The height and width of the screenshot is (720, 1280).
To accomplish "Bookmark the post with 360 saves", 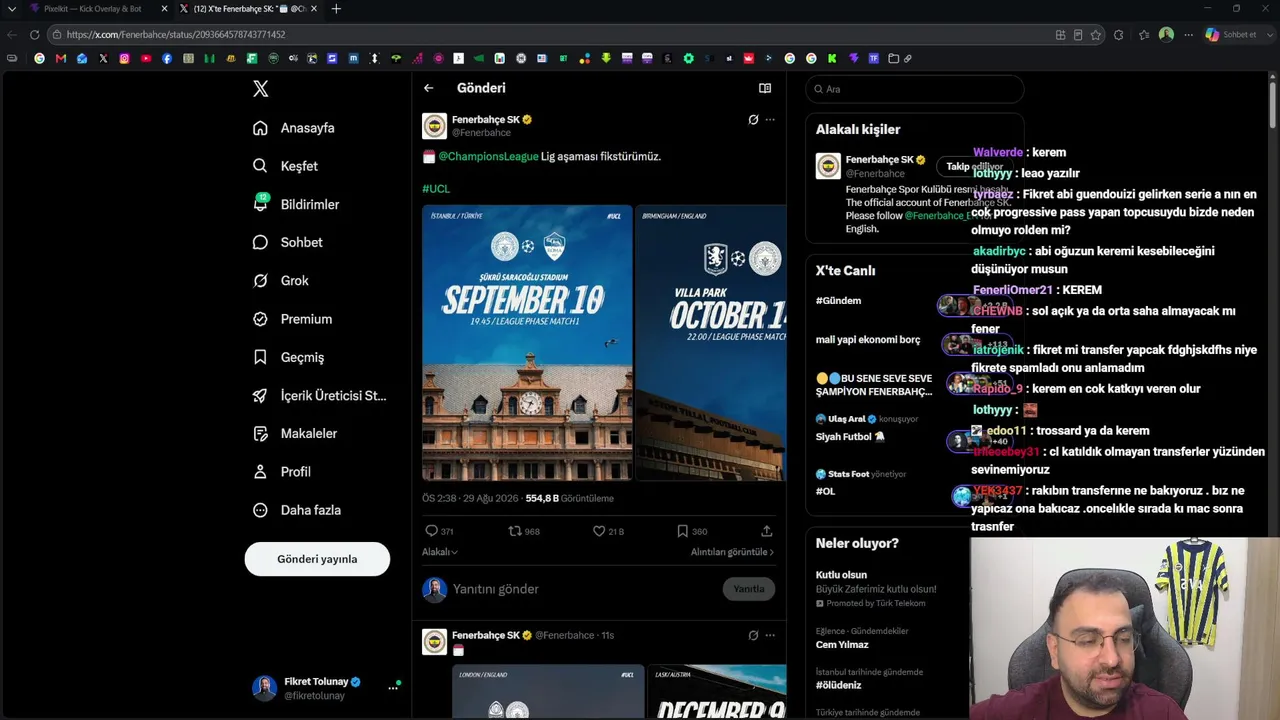I will tap(692, 531).
